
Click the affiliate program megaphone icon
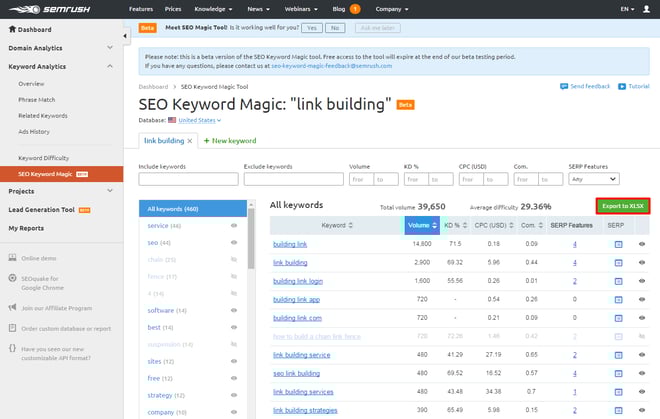tap(13, 307)
